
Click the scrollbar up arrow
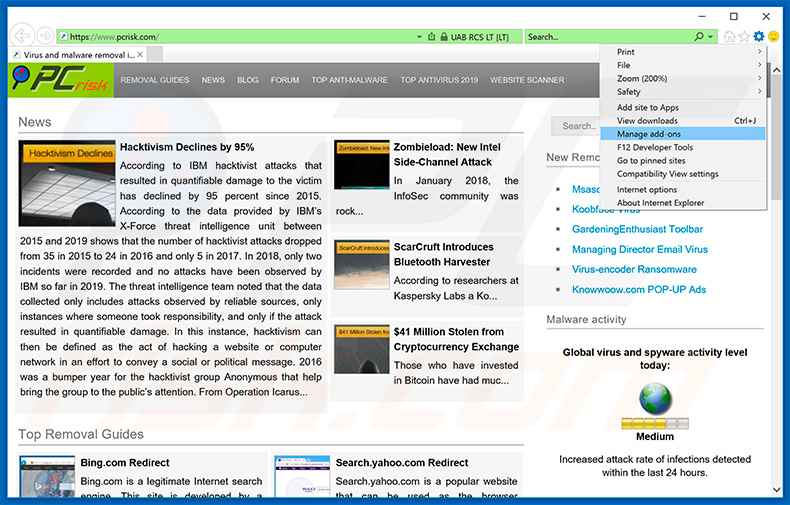tap(776, 70)
